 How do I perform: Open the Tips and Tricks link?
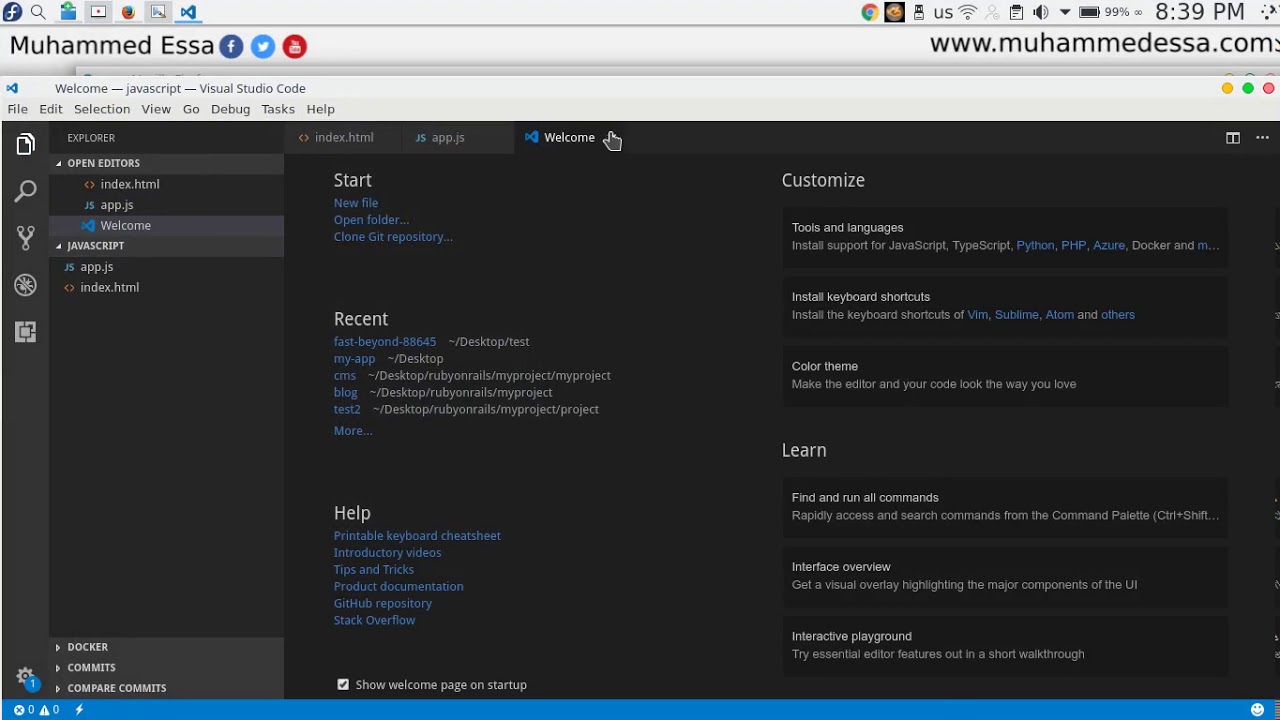[x=374, y=570]
